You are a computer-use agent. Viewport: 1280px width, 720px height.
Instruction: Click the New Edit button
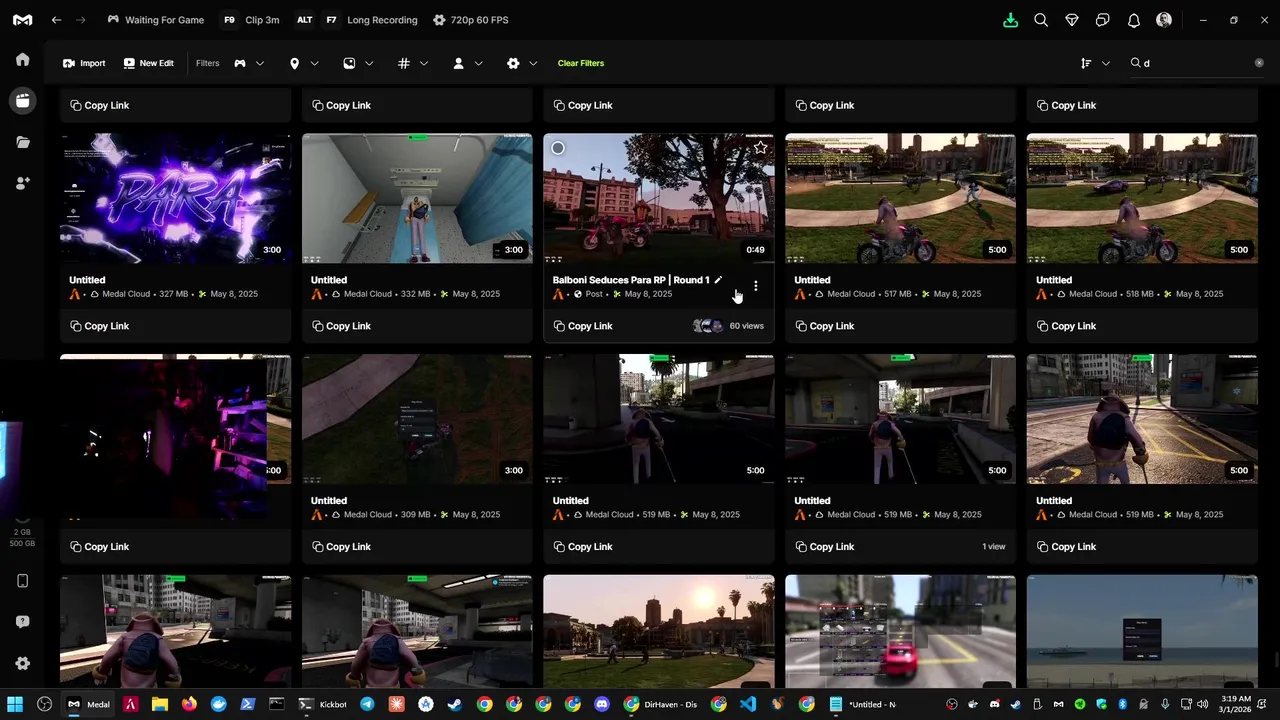tap(148, 63)
